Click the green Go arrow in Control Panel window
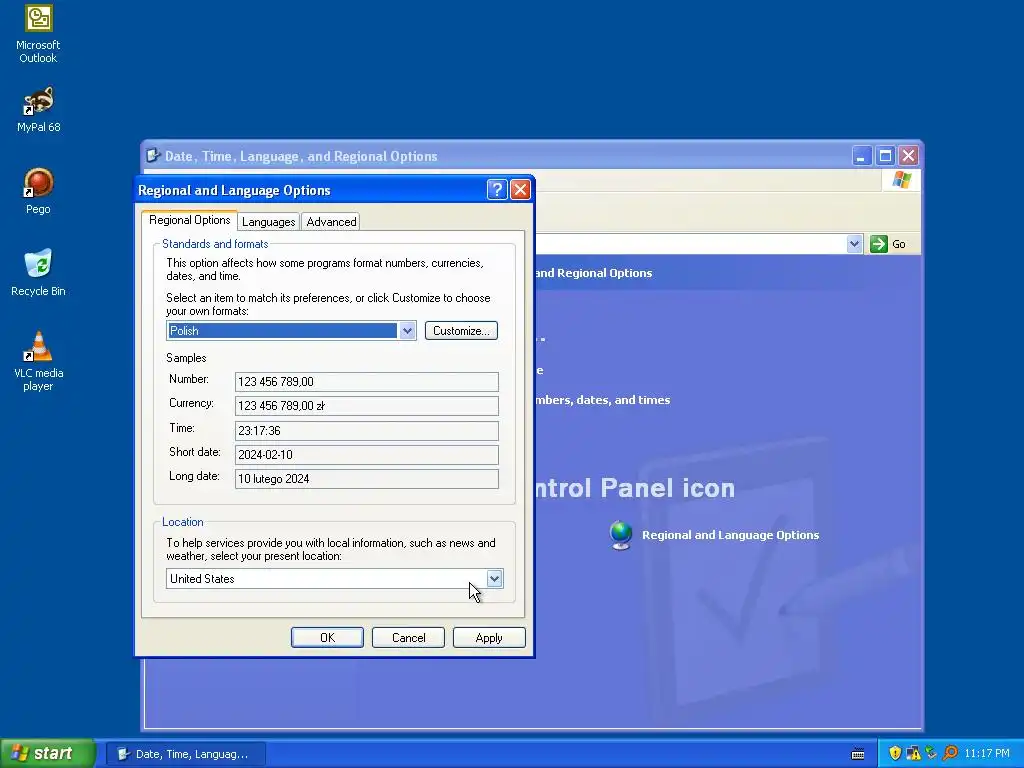The width and height of the screenshot is (1024, 768). point(878,244)
